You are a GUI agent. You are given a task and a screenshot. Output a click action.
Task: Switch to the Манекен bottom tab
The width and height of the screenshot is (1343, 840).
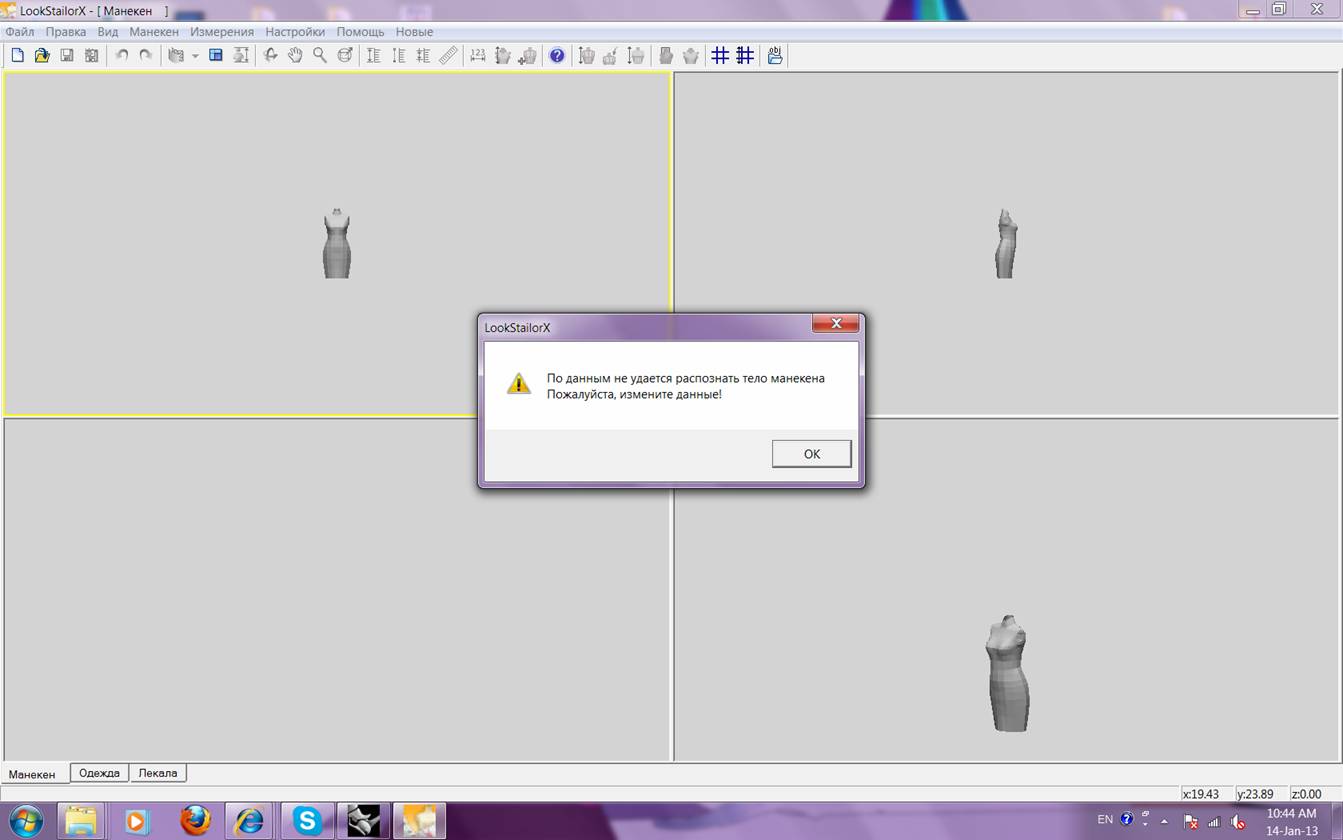[33, 774]
